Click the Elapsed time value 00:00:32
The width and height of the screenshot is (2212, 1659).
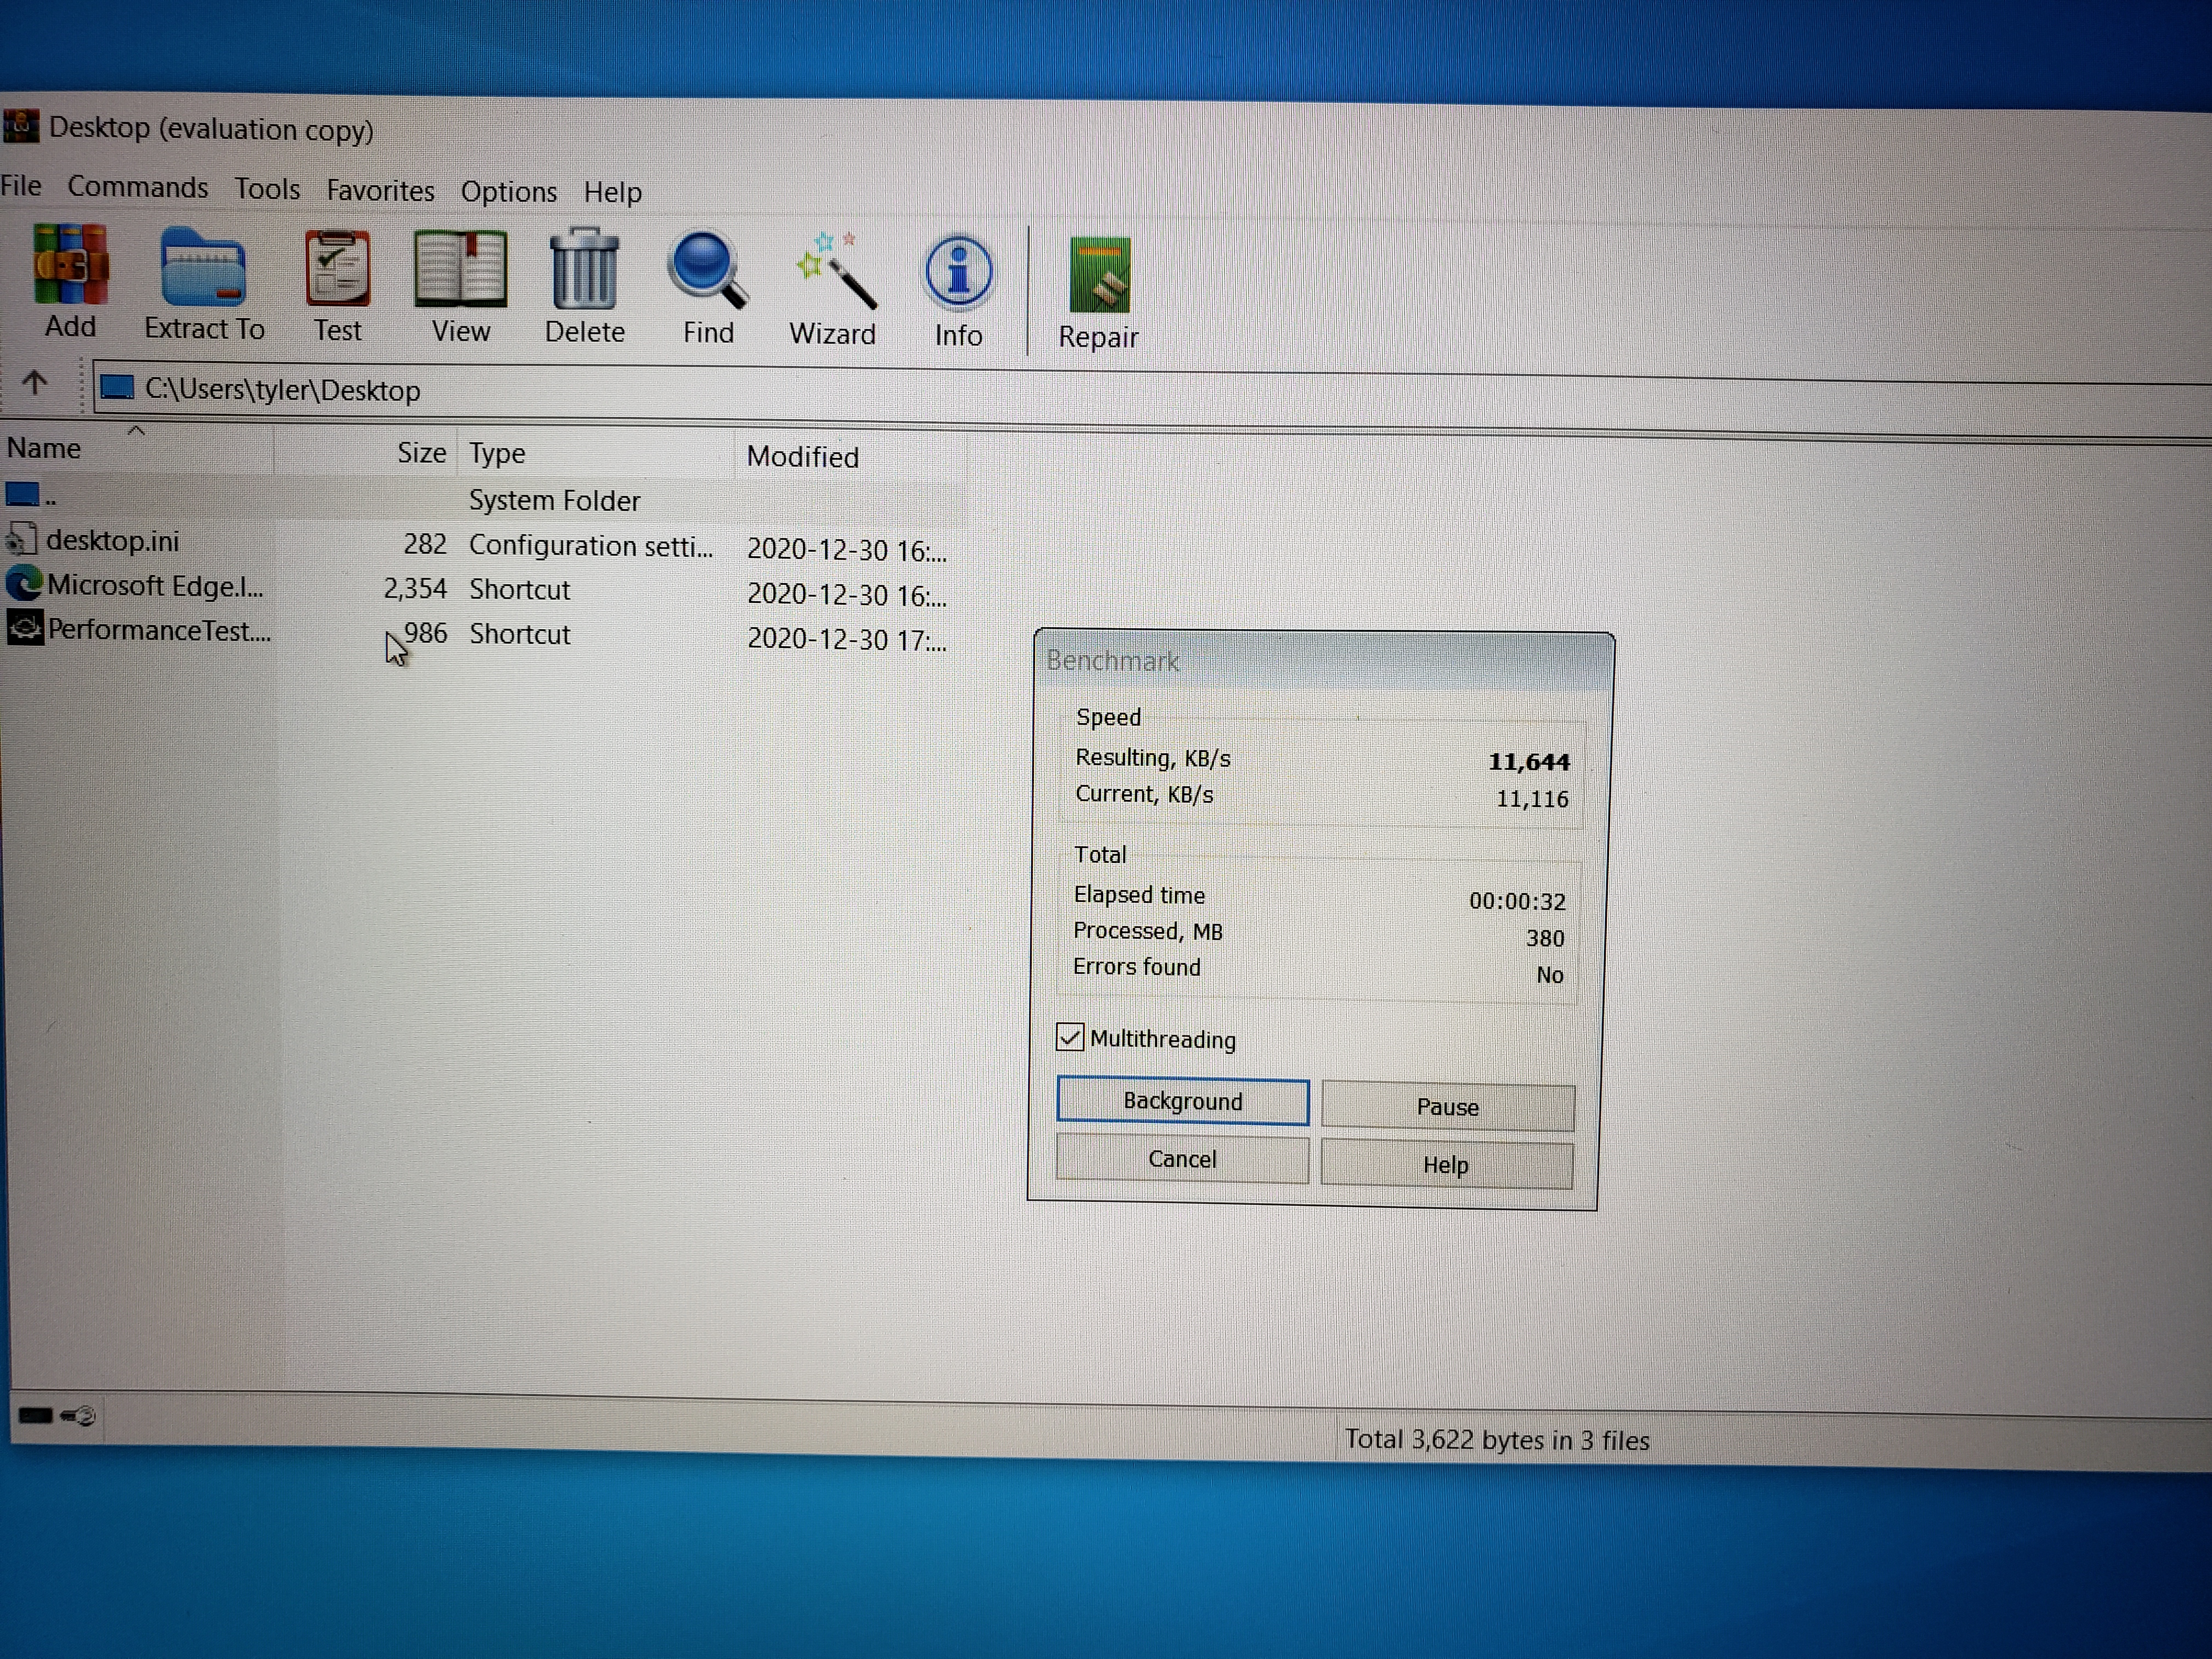click(x=1517, y=901)
